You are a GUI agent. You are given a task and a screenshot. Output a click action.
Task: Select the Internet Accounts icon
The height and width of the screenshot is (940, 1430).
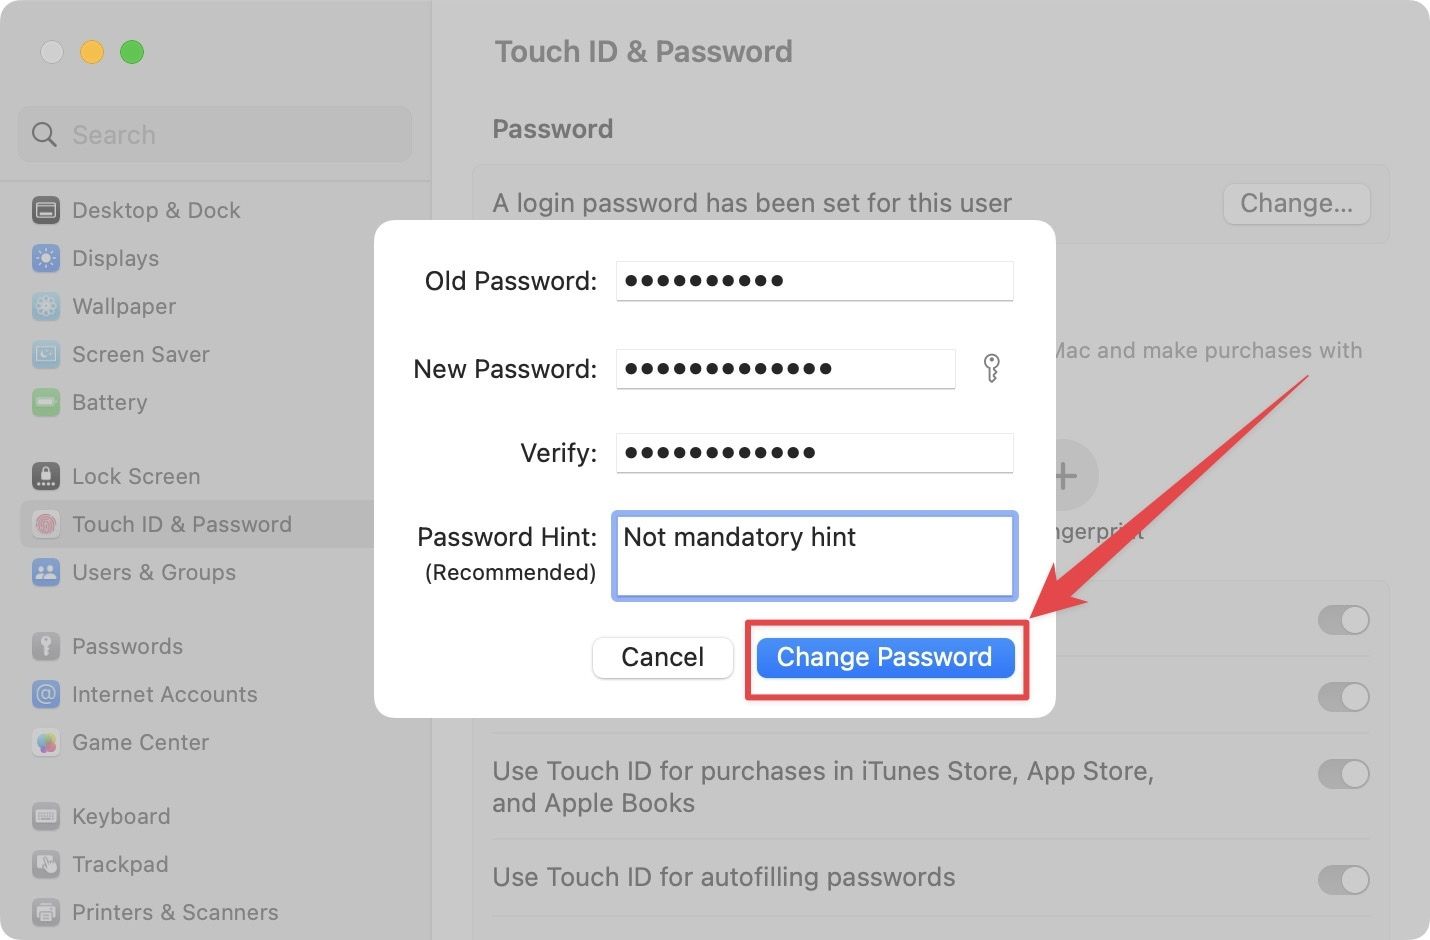(x=46, y=694)
